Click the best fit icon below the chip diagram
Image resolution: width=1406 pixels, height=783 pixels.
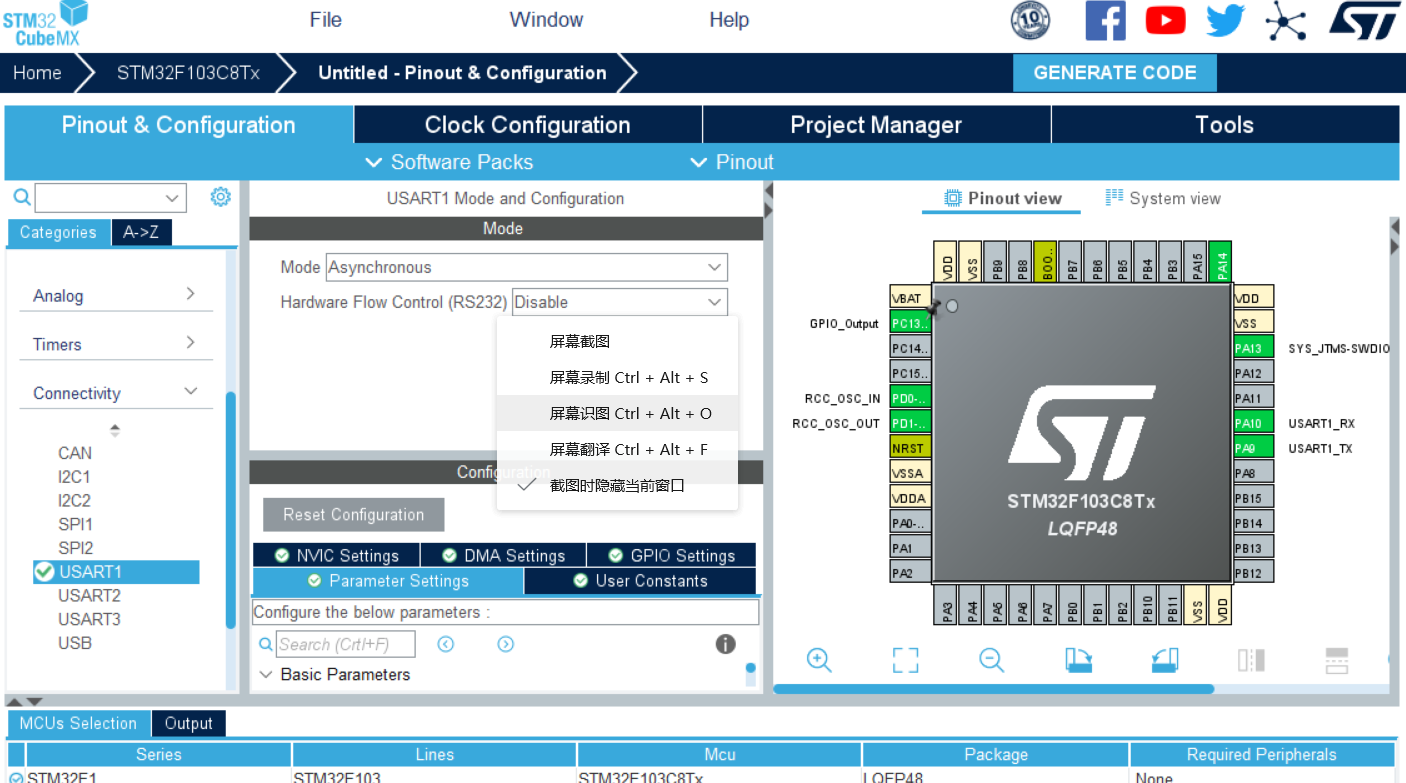[x=904, y=660]
